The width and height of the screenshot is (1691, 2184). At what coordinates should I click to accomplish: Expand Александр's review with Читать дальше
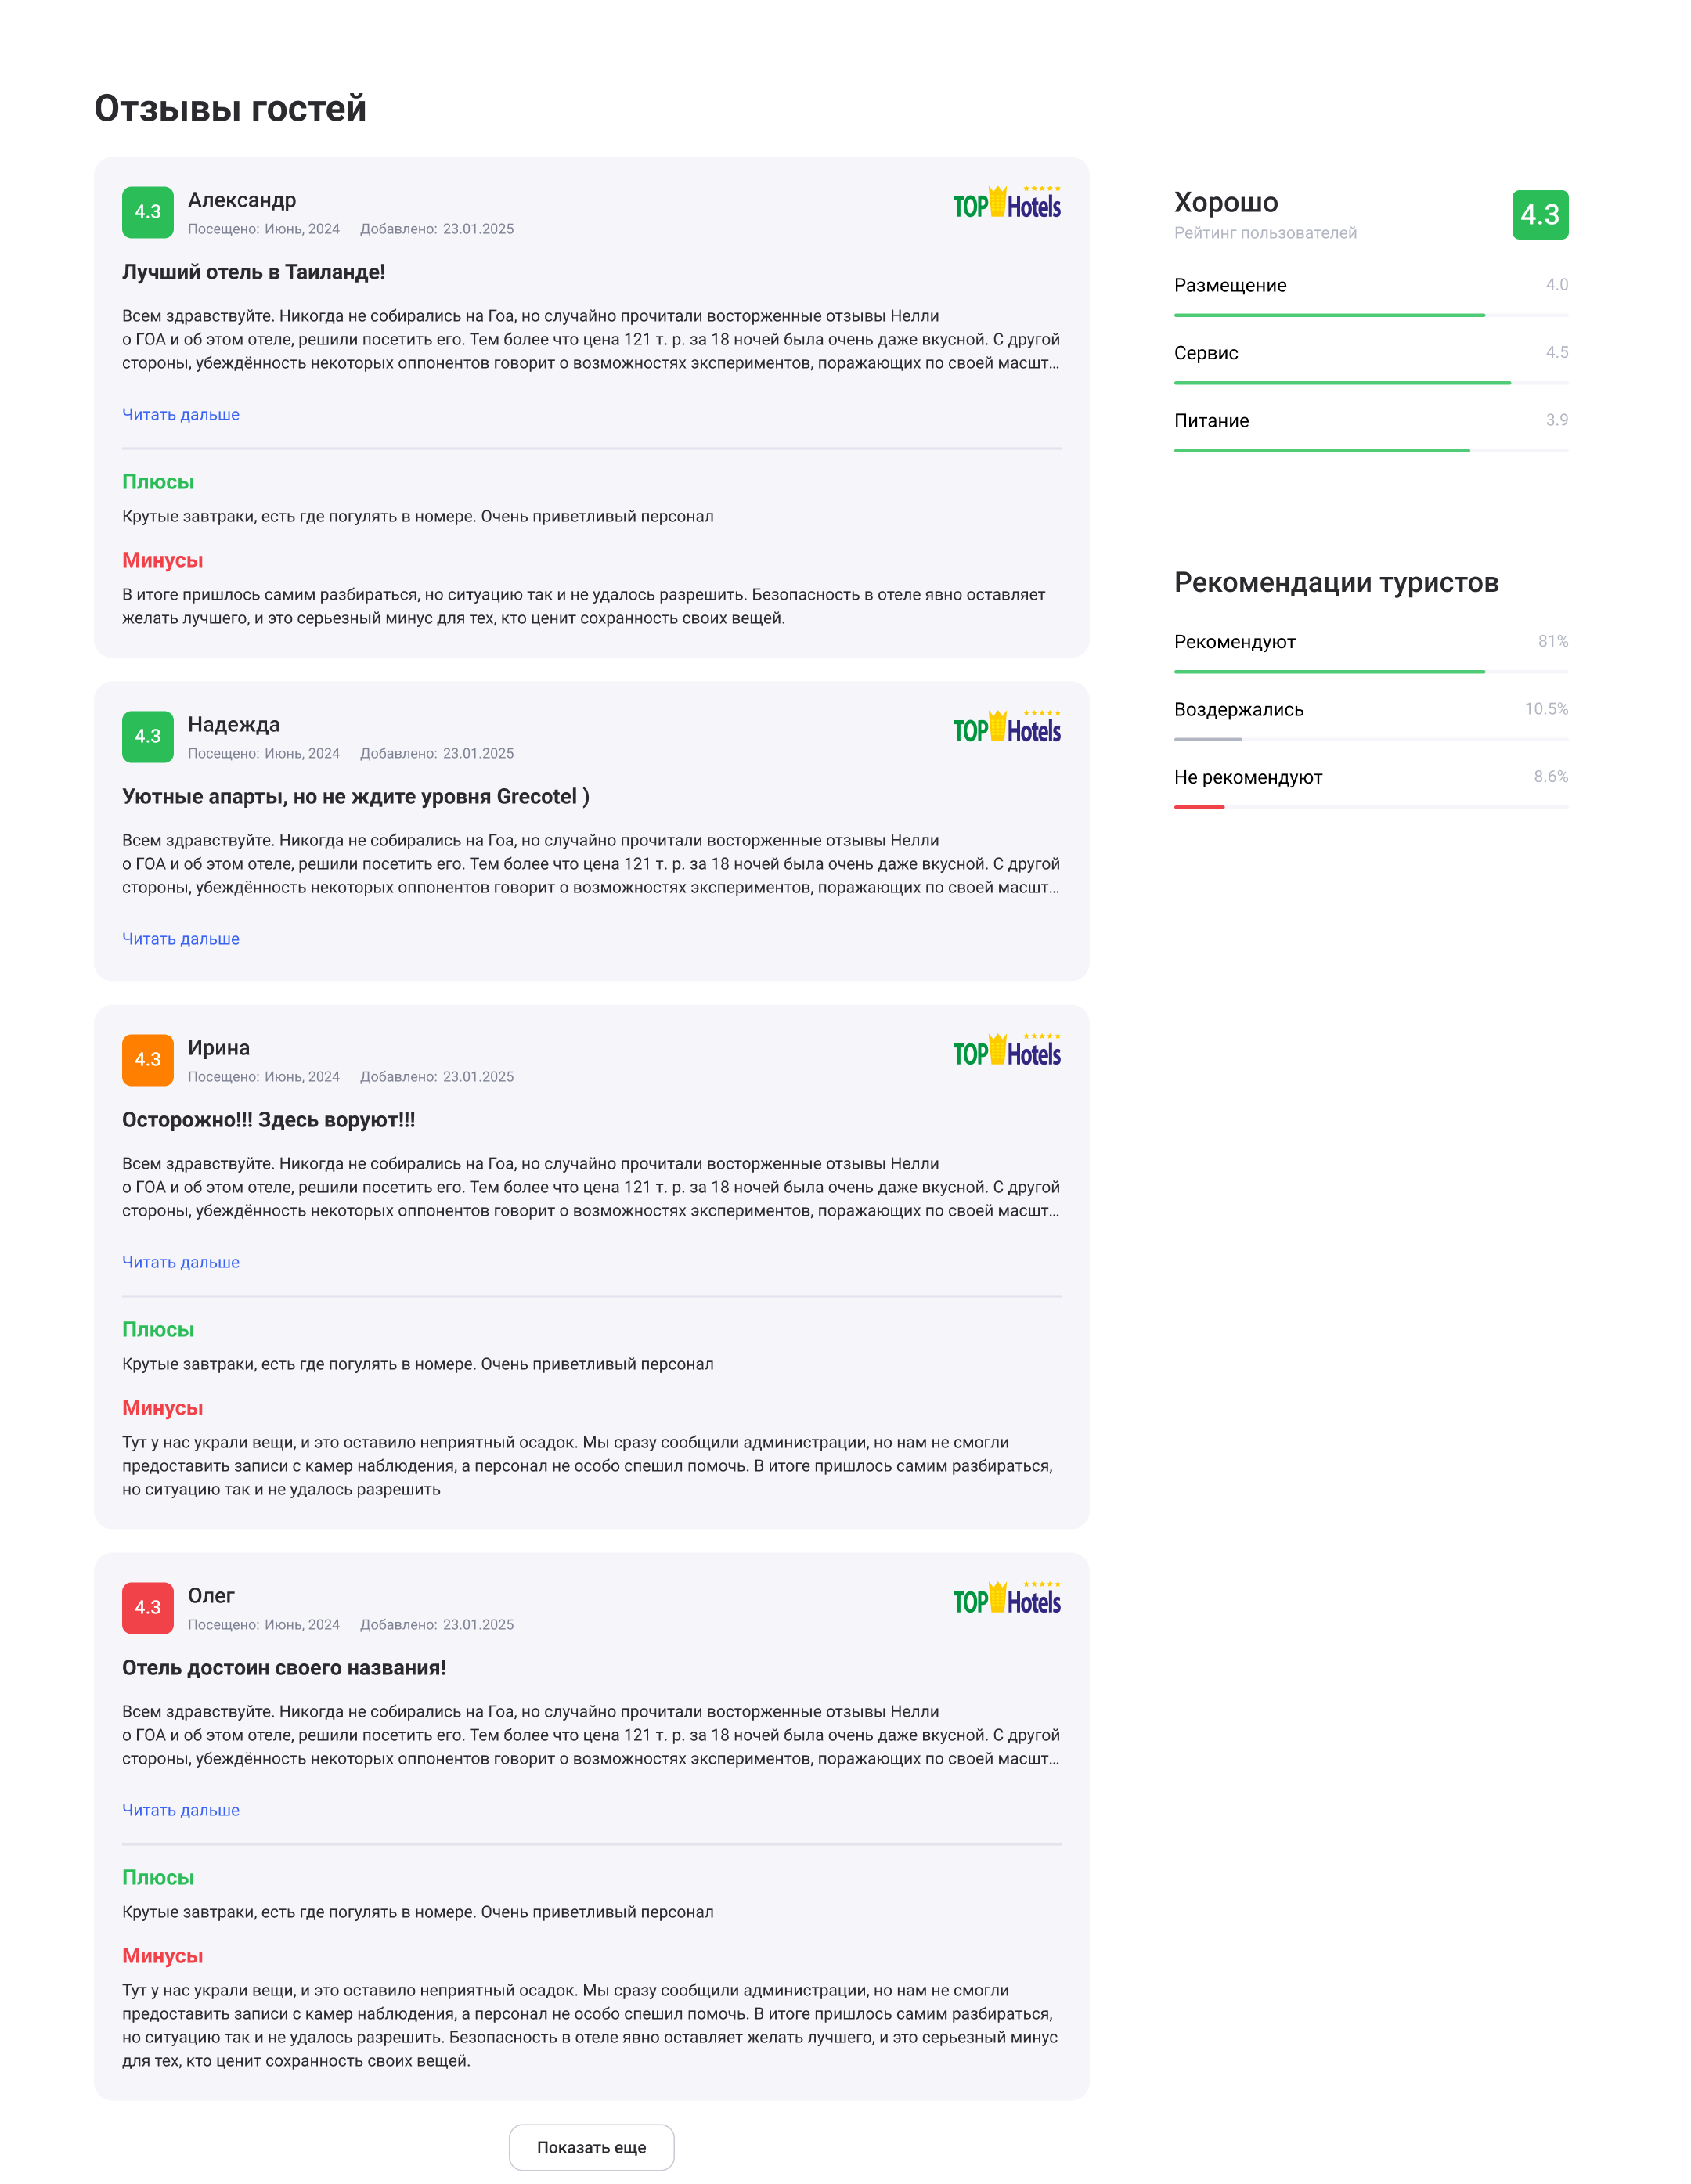point(181,415)
